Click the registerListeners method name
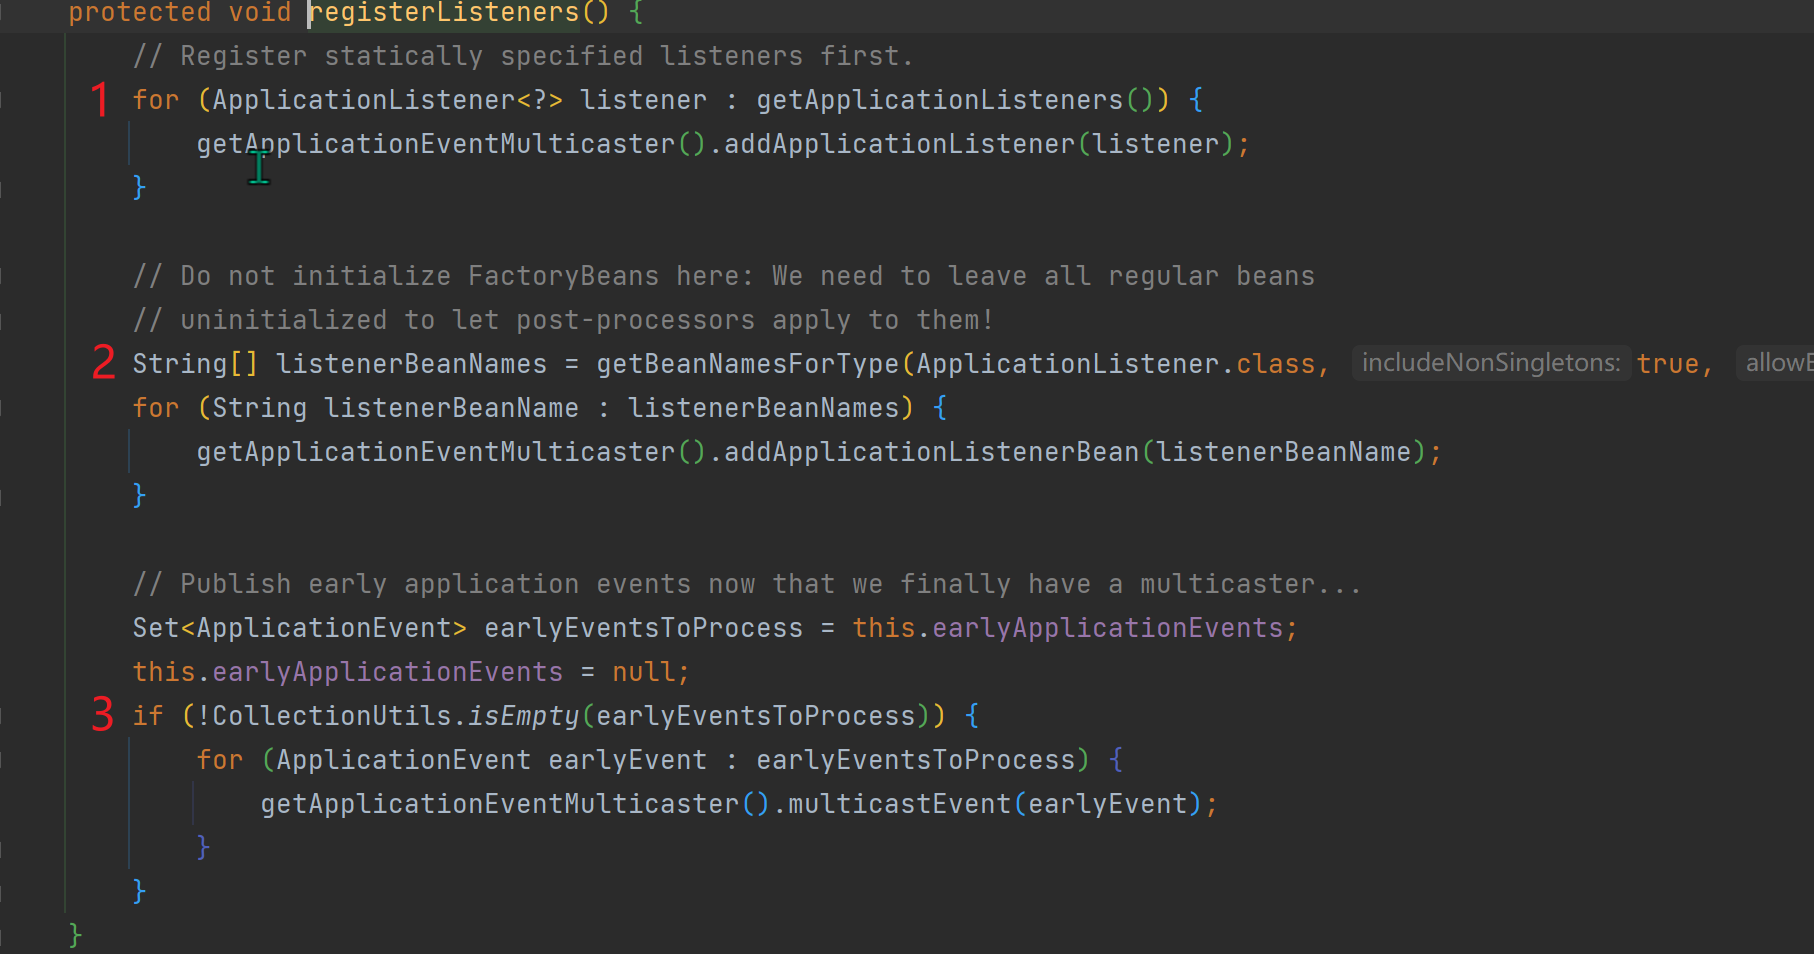Screen dimensions: 1814x954 [x=445, y=13]
